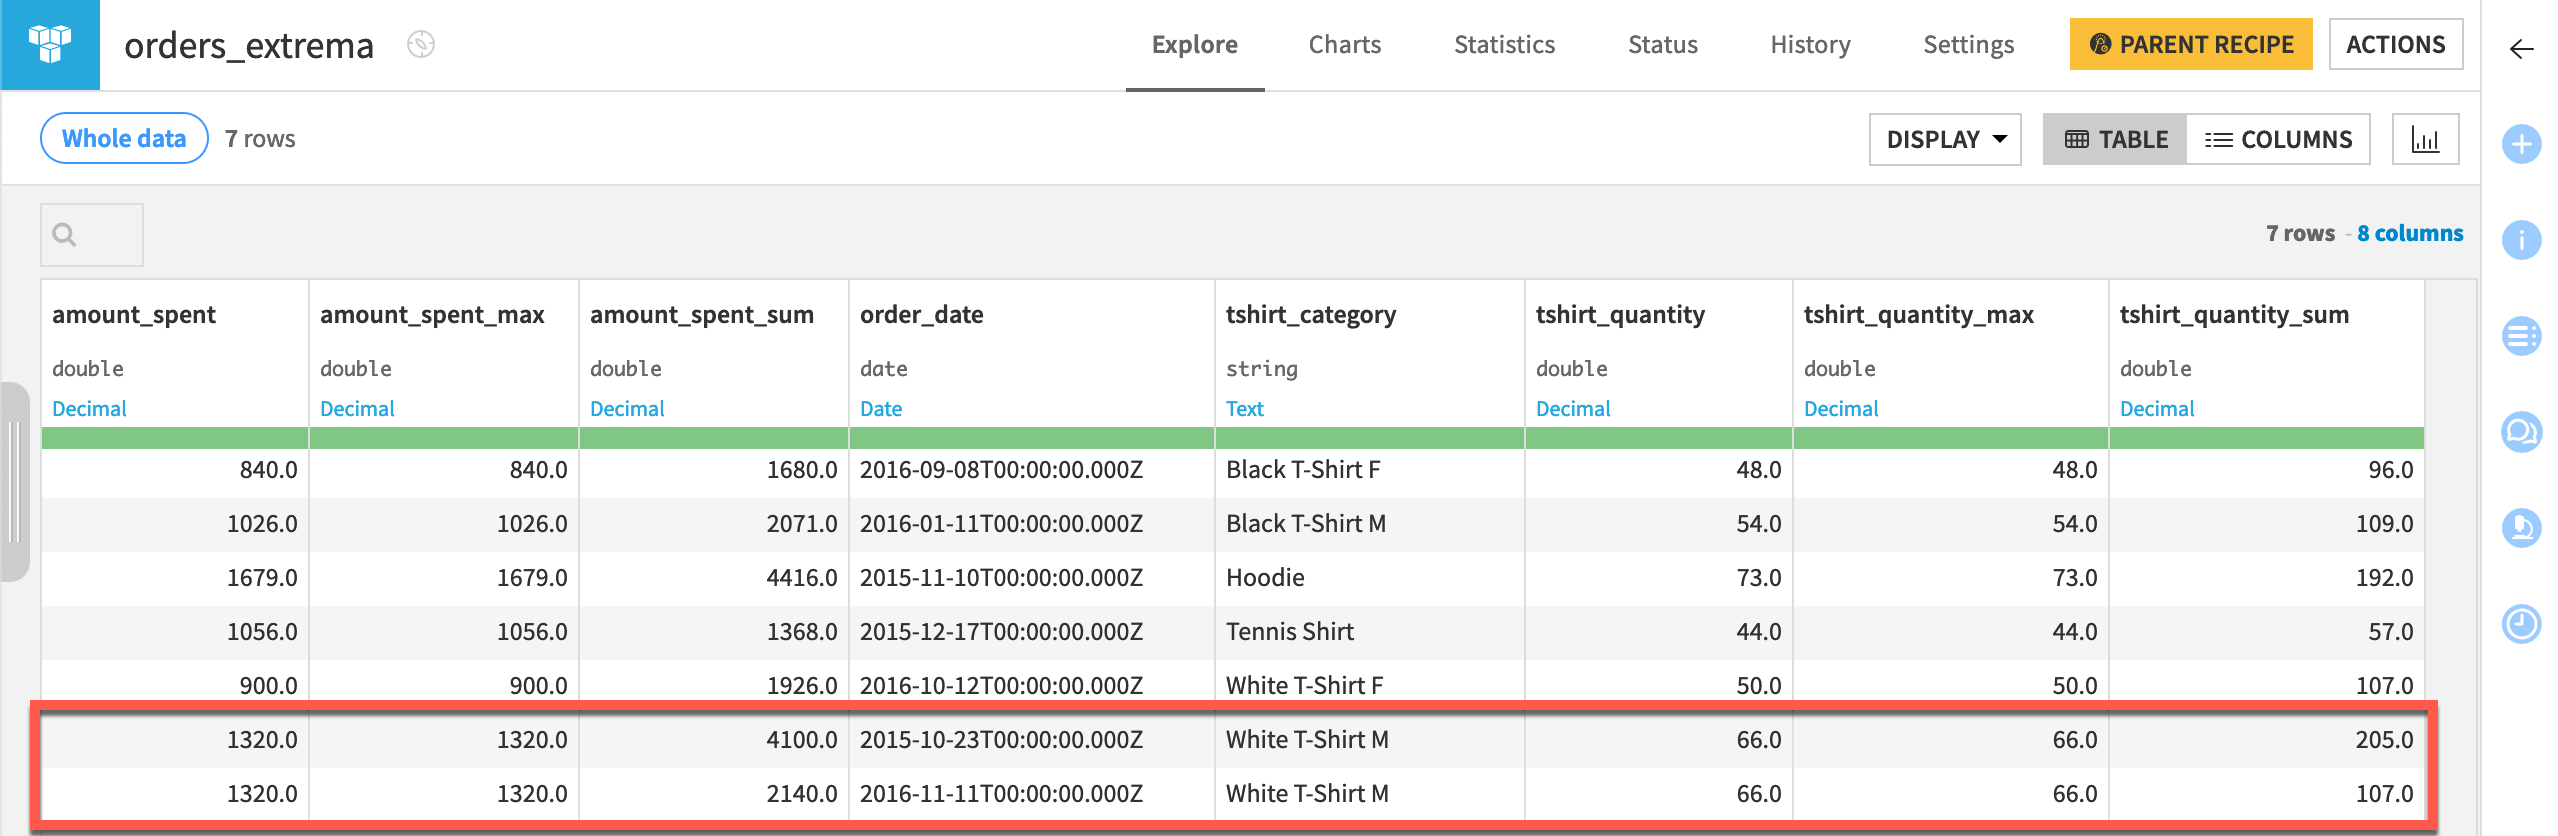This screenshot has height=836, width=2558.
Task: Open tshirt_quantity_sum column header menu
Action: coord(2234,314)
